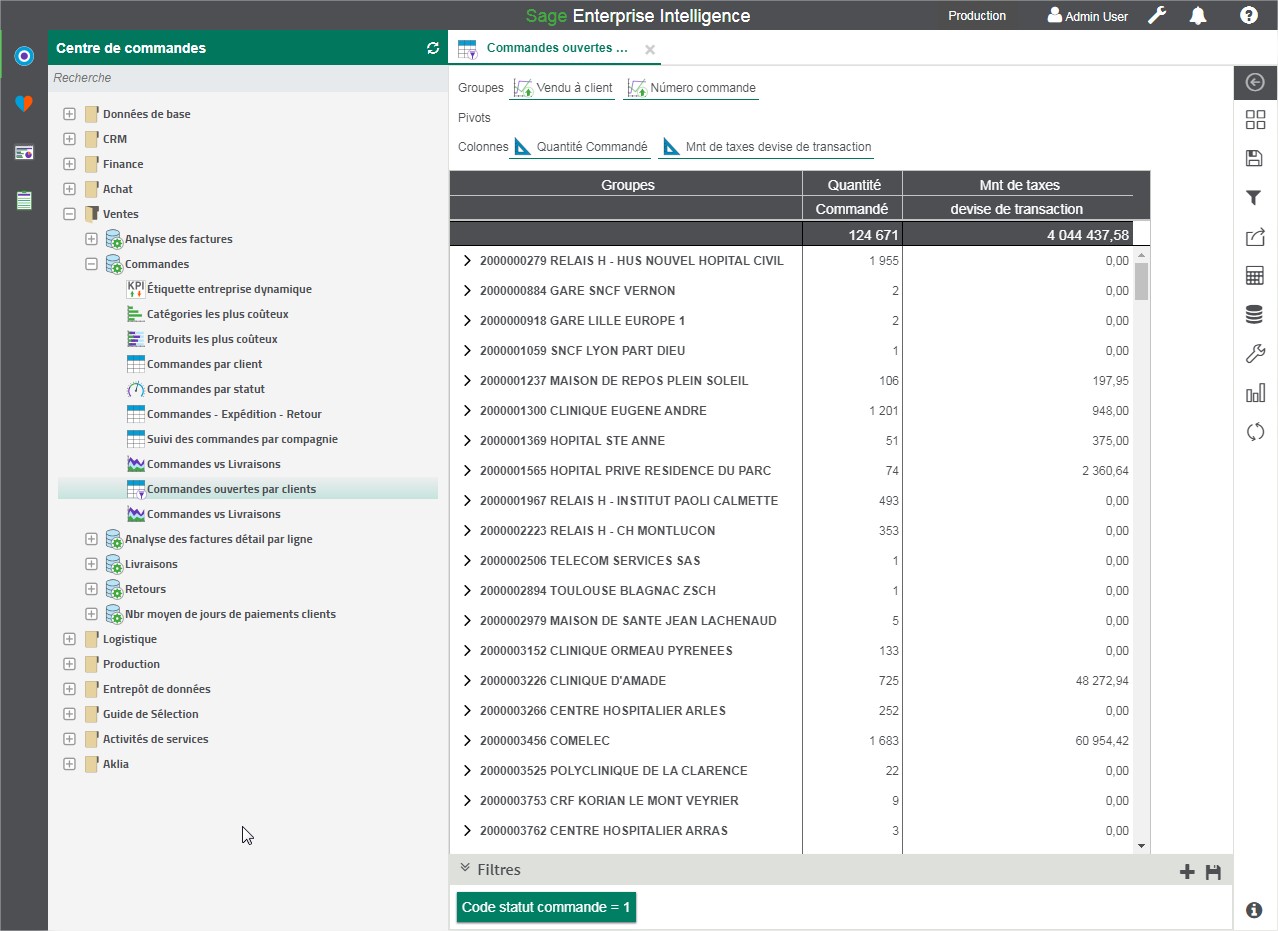Click the scrollbar down arrow in grid
Screen dimensions: 1278x931
(x=1141, y=846)
